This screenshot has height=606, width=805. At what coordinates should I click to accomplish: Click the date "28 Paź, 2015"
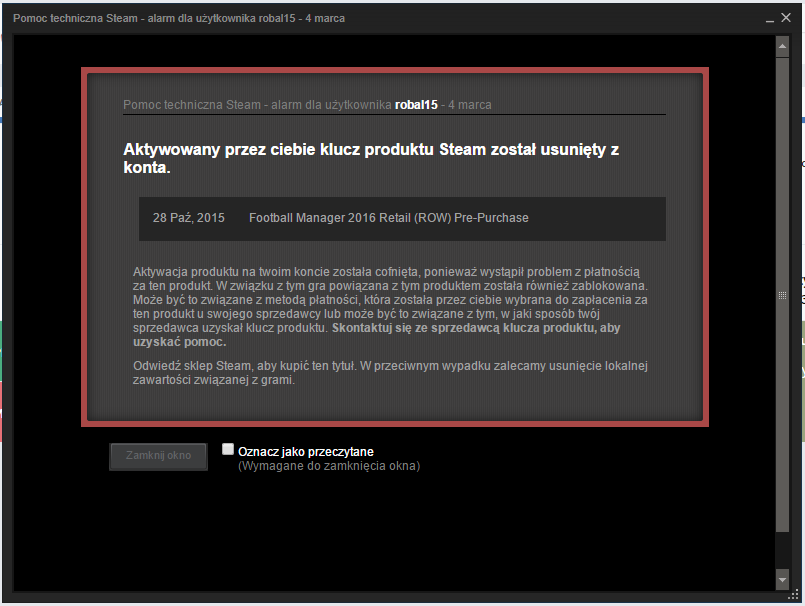[x=188, y=218]
